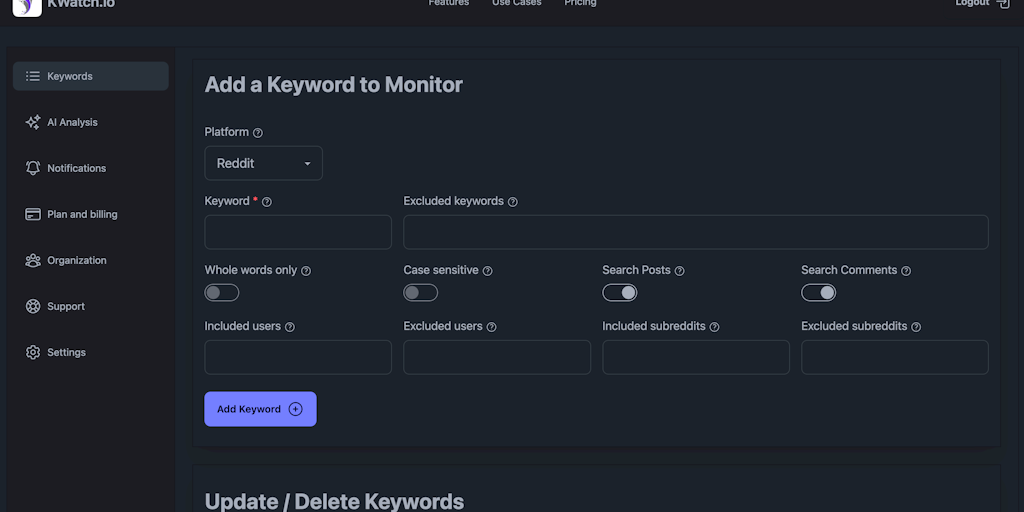Open Pricing in the top navigation
1024x512 pixels.
pyautogui.click(x=580, y=4)
